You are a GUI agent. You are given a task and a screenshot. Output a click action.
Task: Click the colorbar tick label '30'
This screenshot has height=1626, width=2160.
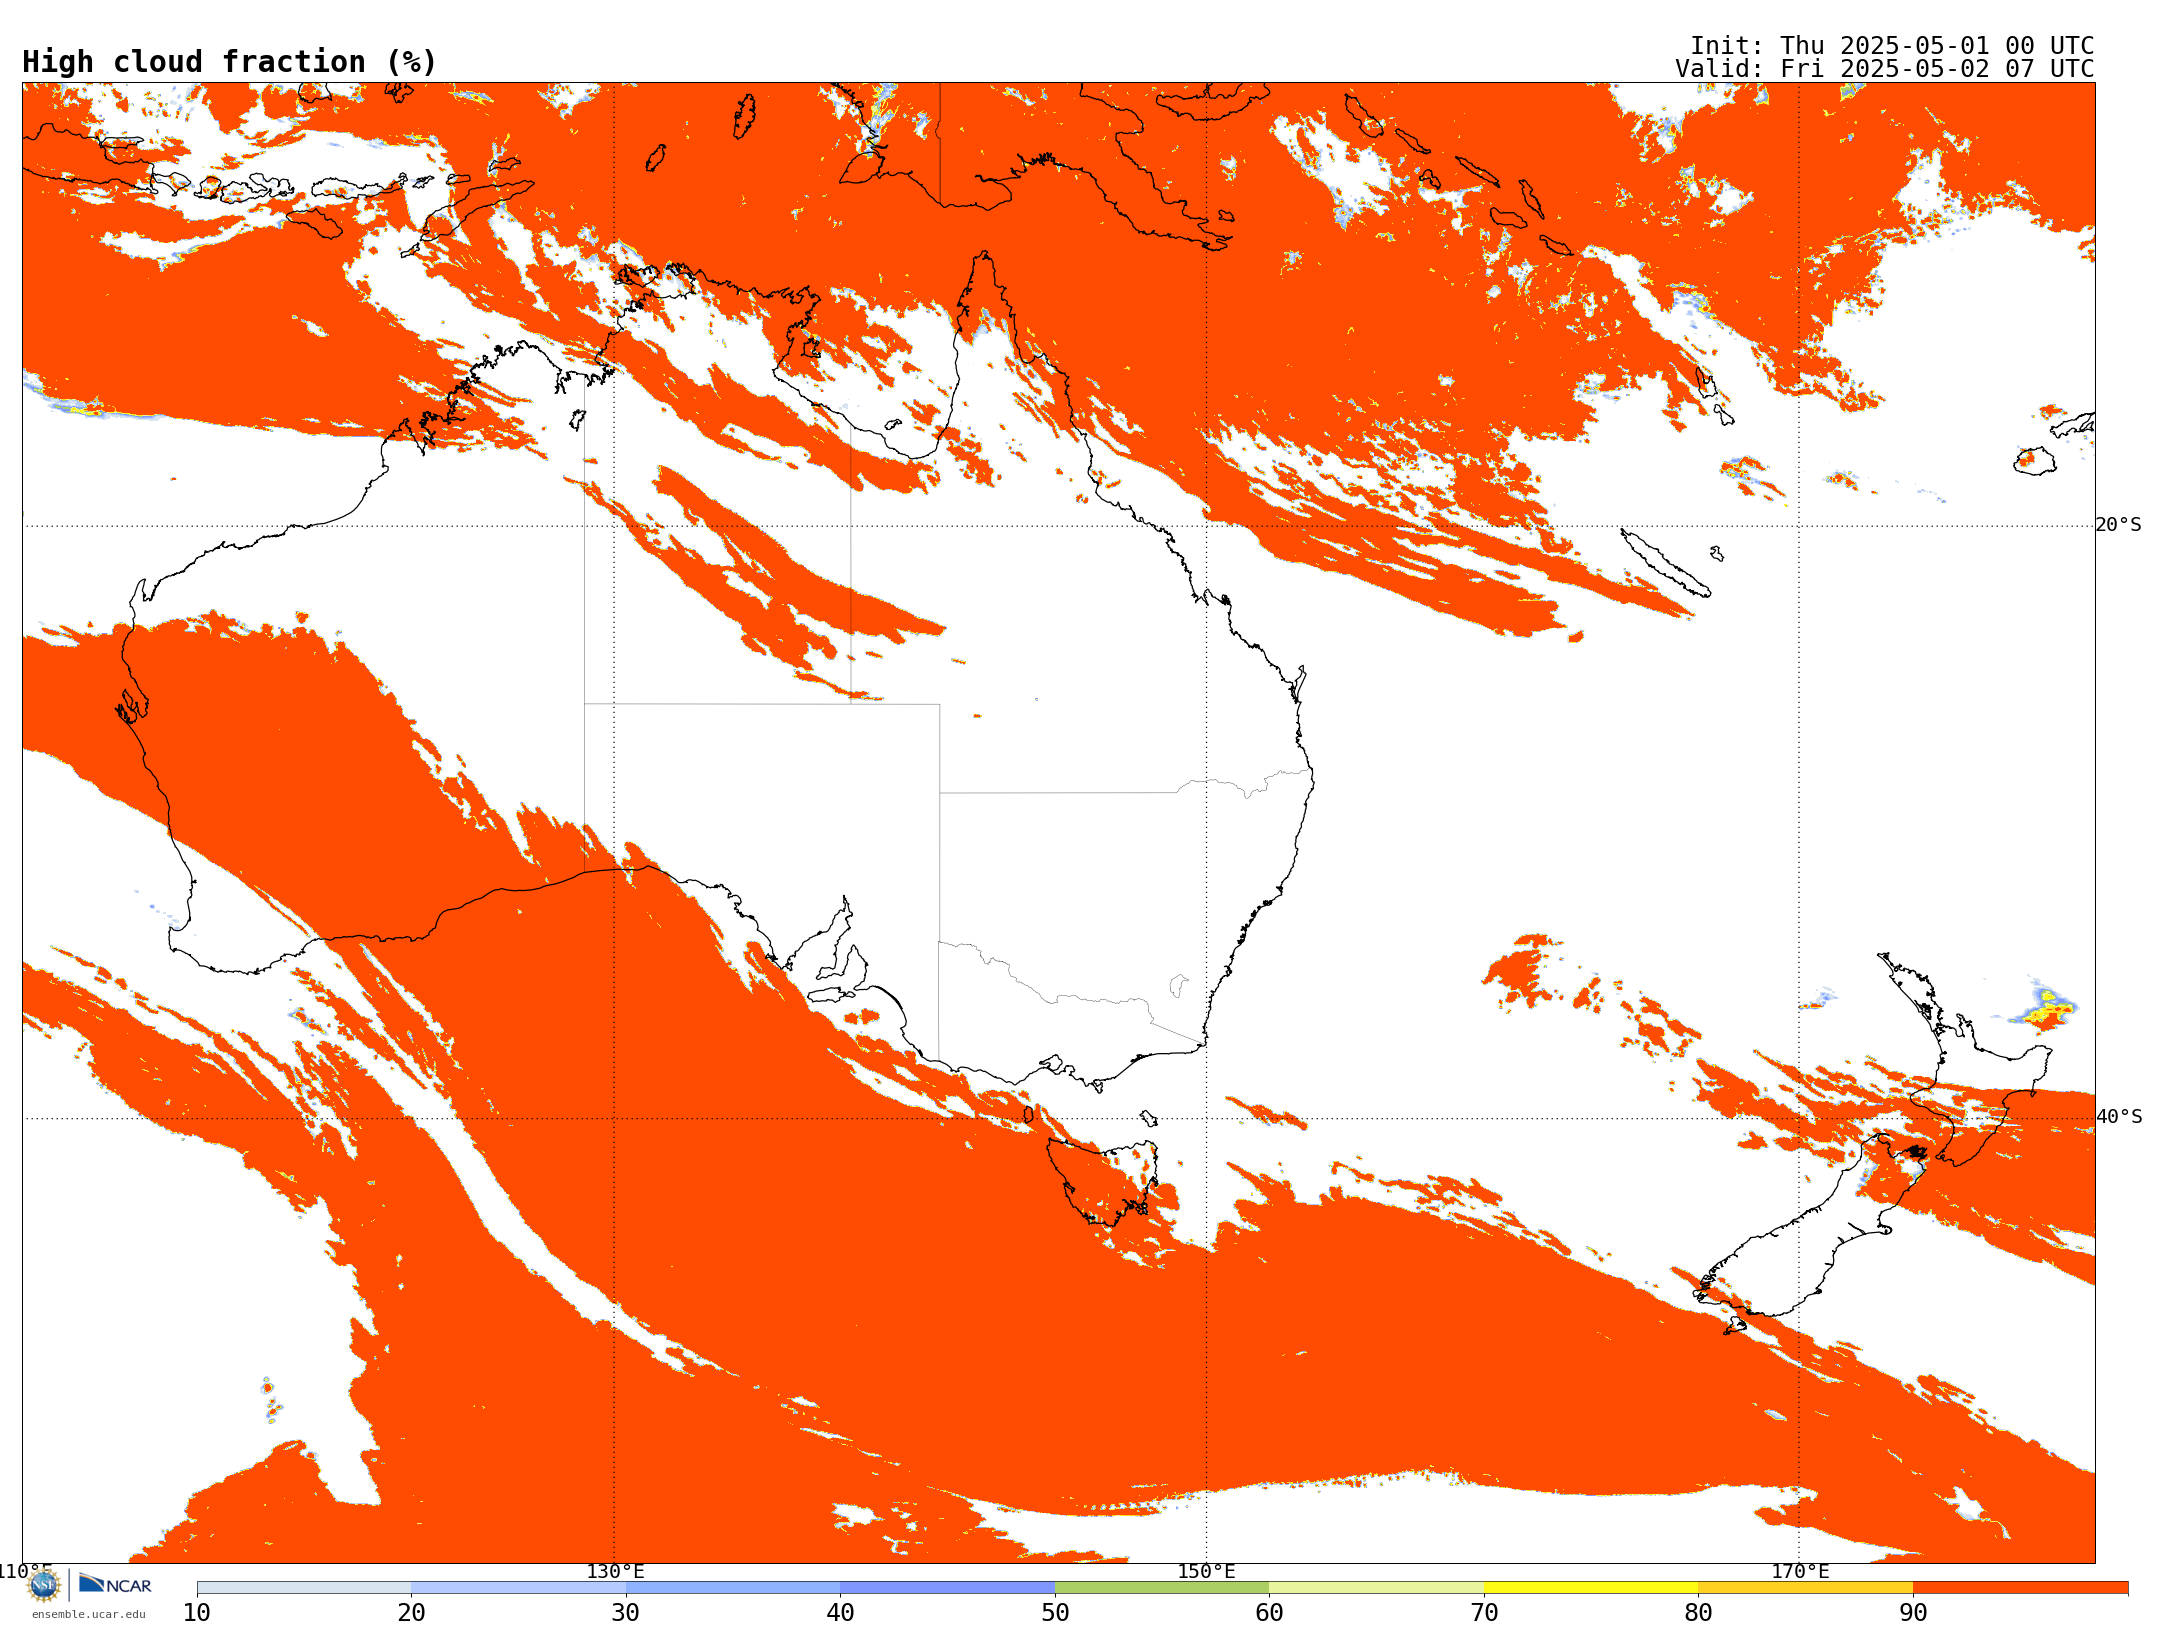[x=626, y=1613]
